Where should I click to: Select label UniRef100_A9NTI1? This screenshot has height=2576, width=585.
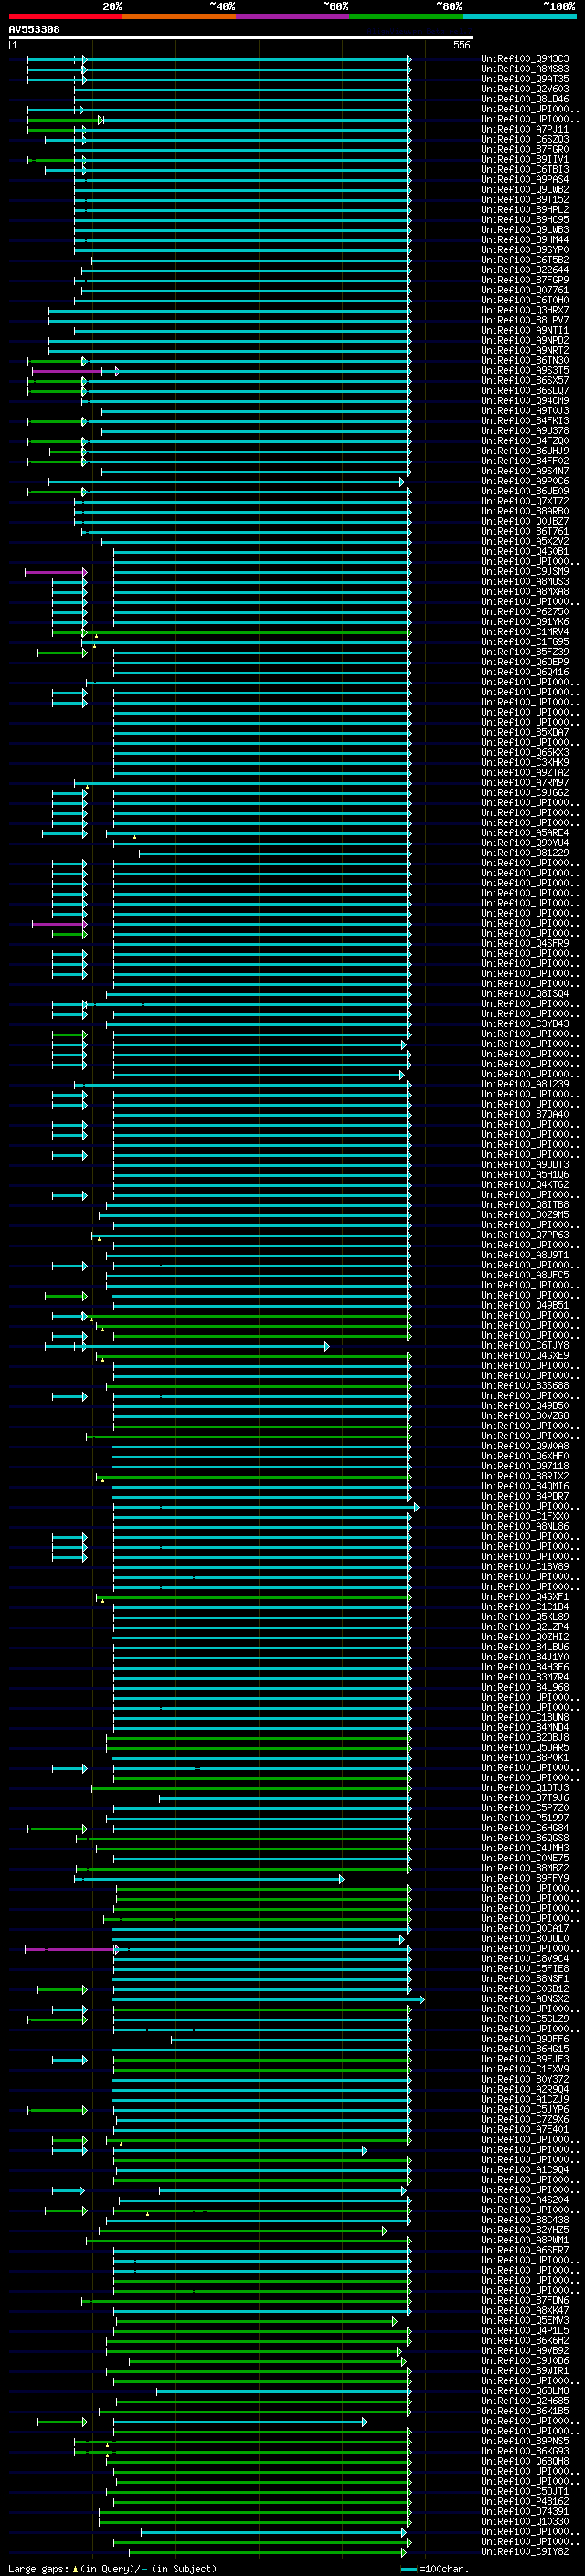(525, 330)
